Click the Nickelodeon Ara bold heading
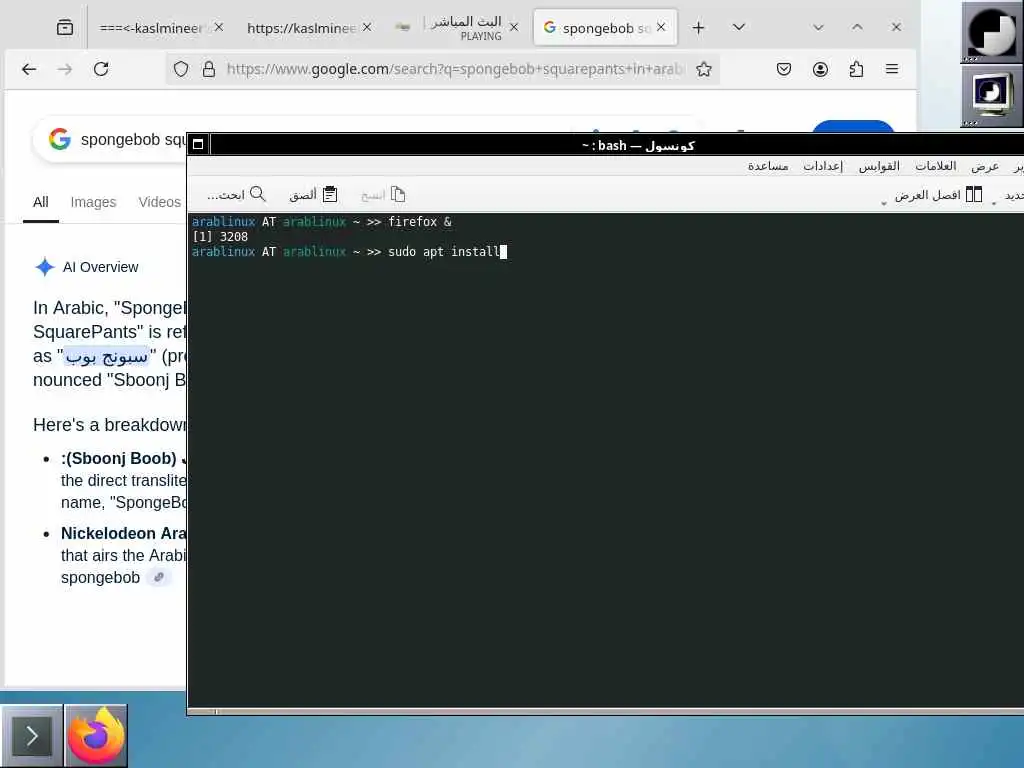The width and height of the screenshot is (1024, 768). tap(123, 534)
